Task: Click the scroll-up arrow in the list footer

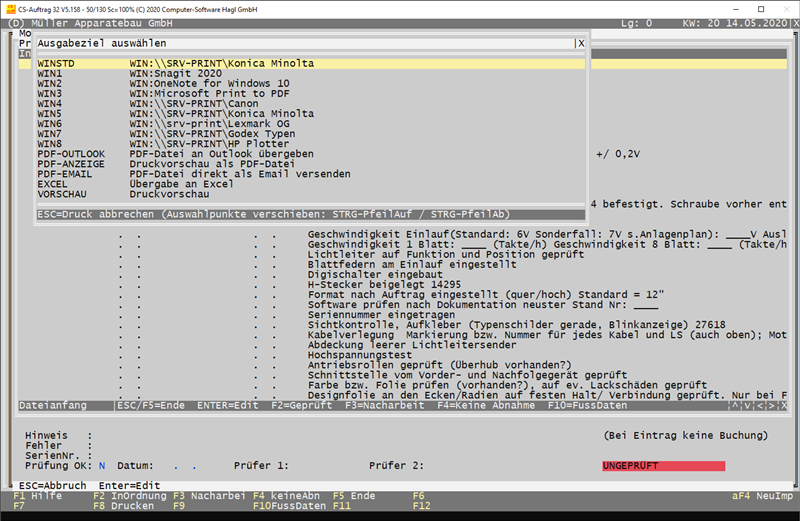Action: [x=735, y=405]
